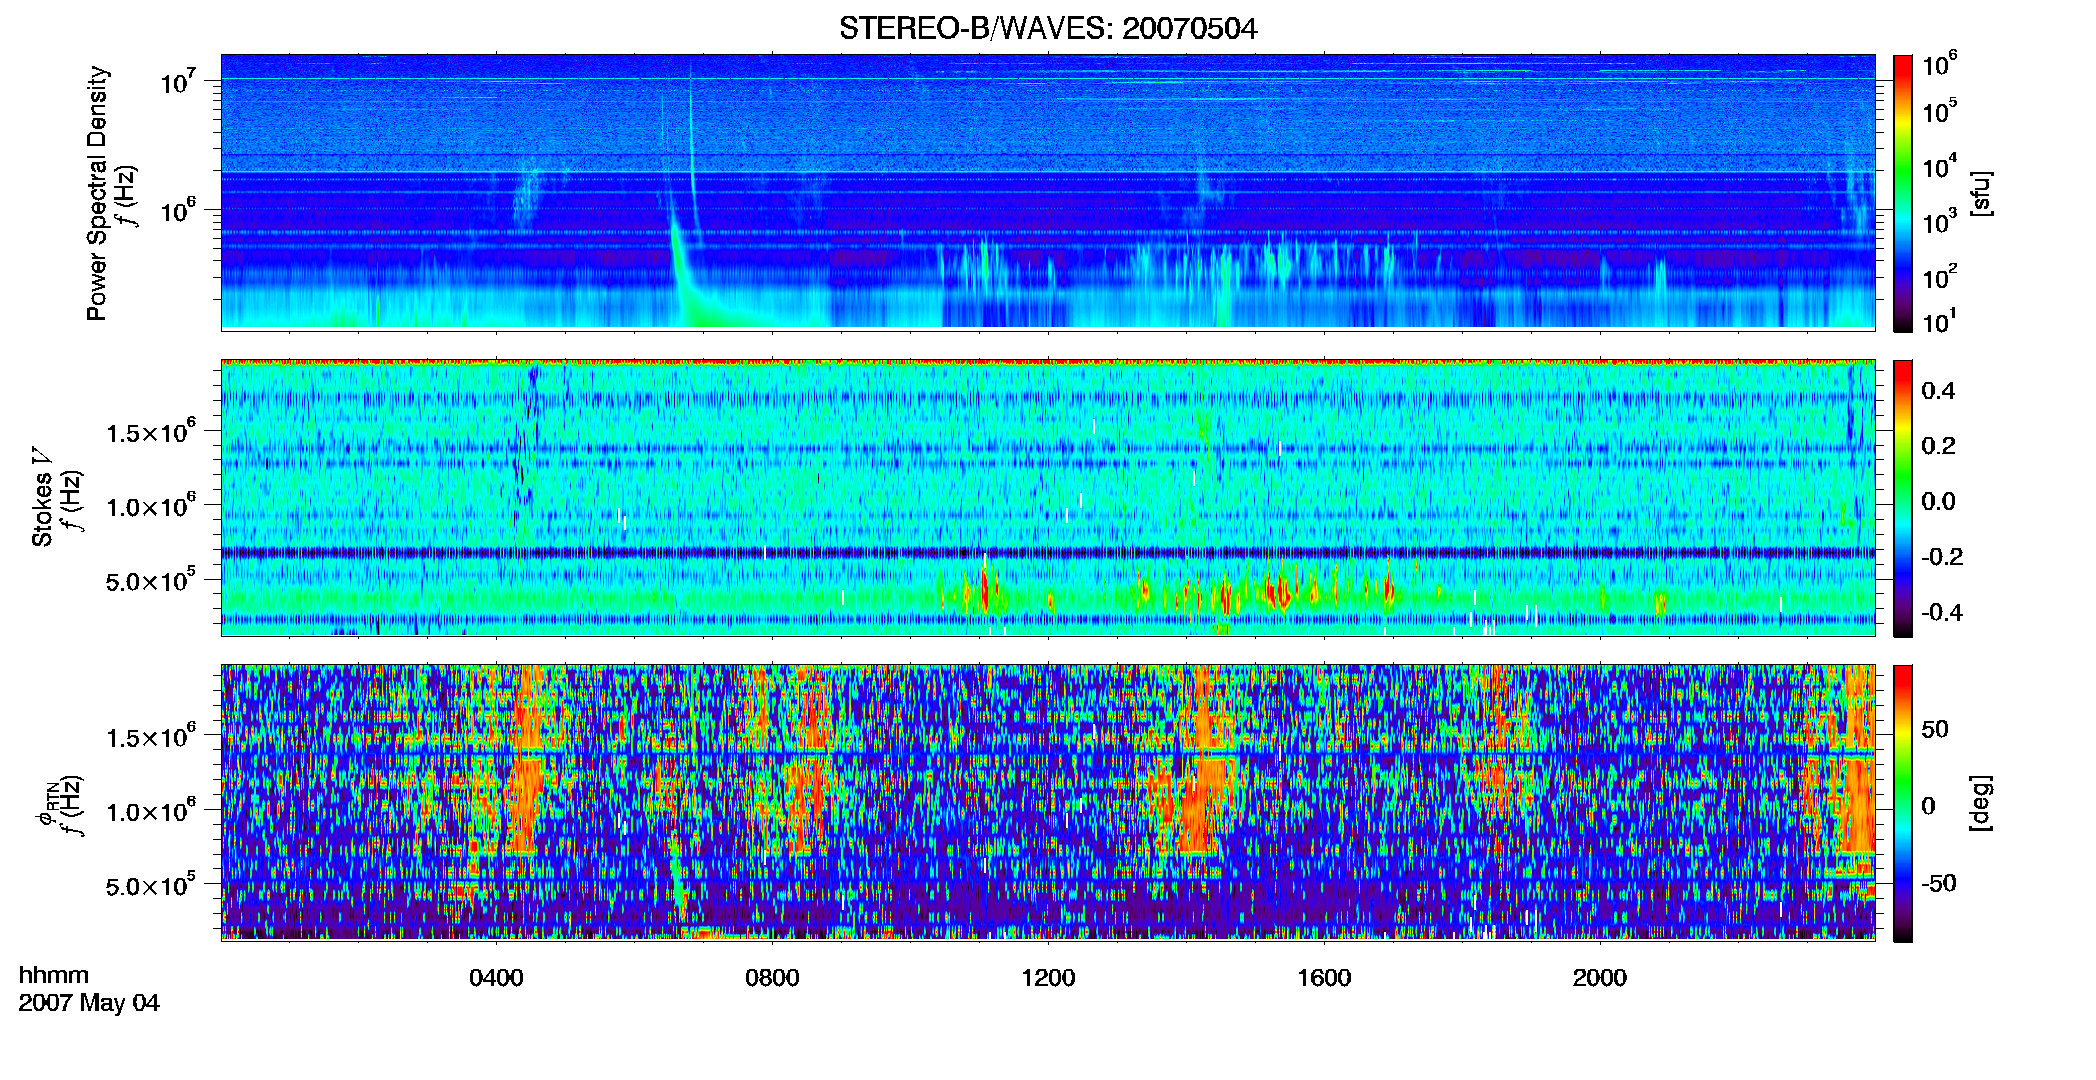
Task: Click the 10^6 frequency tick on the power panel axis
Action: 178,210
